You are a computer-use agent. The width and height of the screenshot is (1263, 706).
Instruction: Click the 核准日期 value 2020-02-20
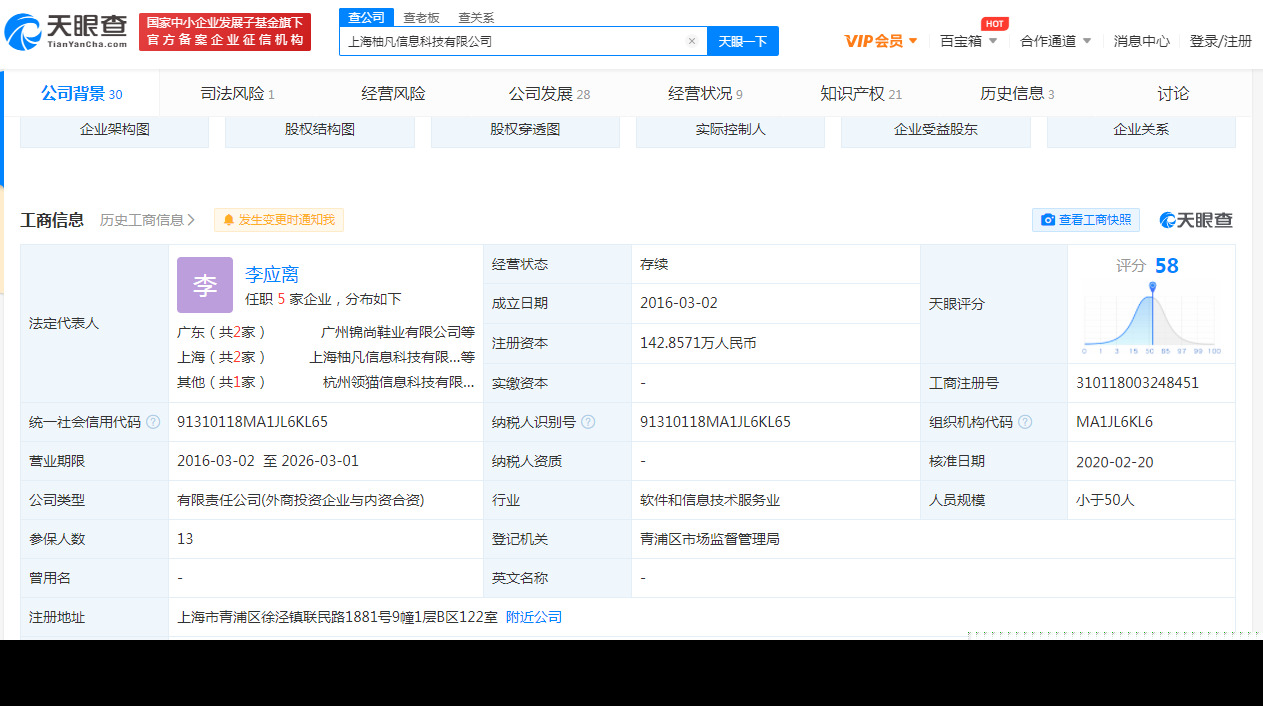(x=1115, y=461)
